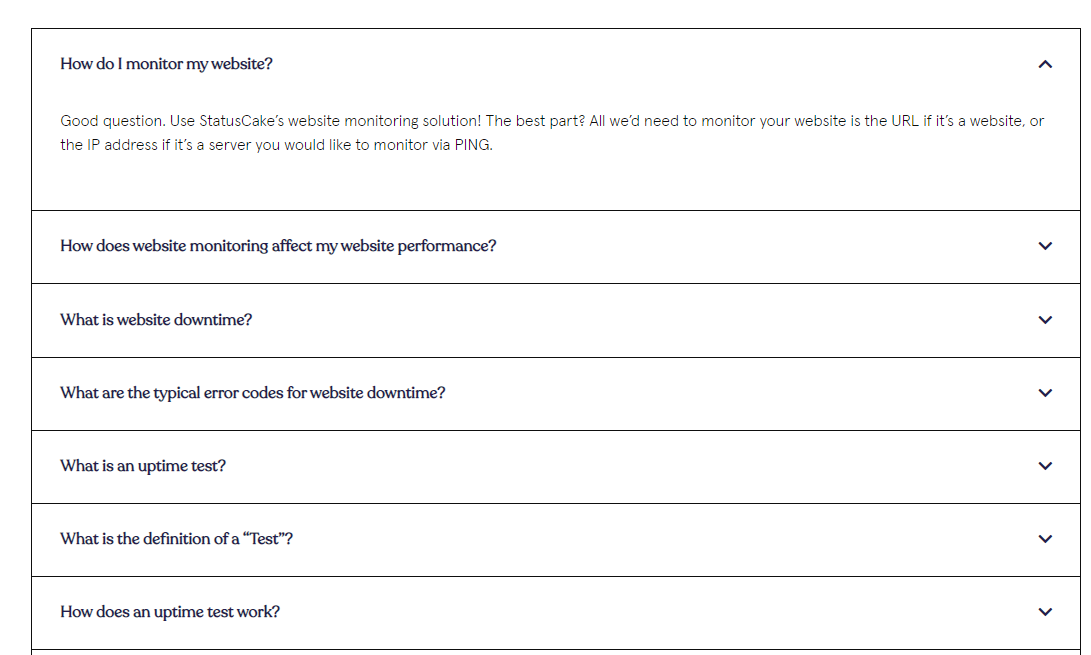
Task: Collapse 'How do I monitor my website?' heading
Action: [x=166, y=64]
